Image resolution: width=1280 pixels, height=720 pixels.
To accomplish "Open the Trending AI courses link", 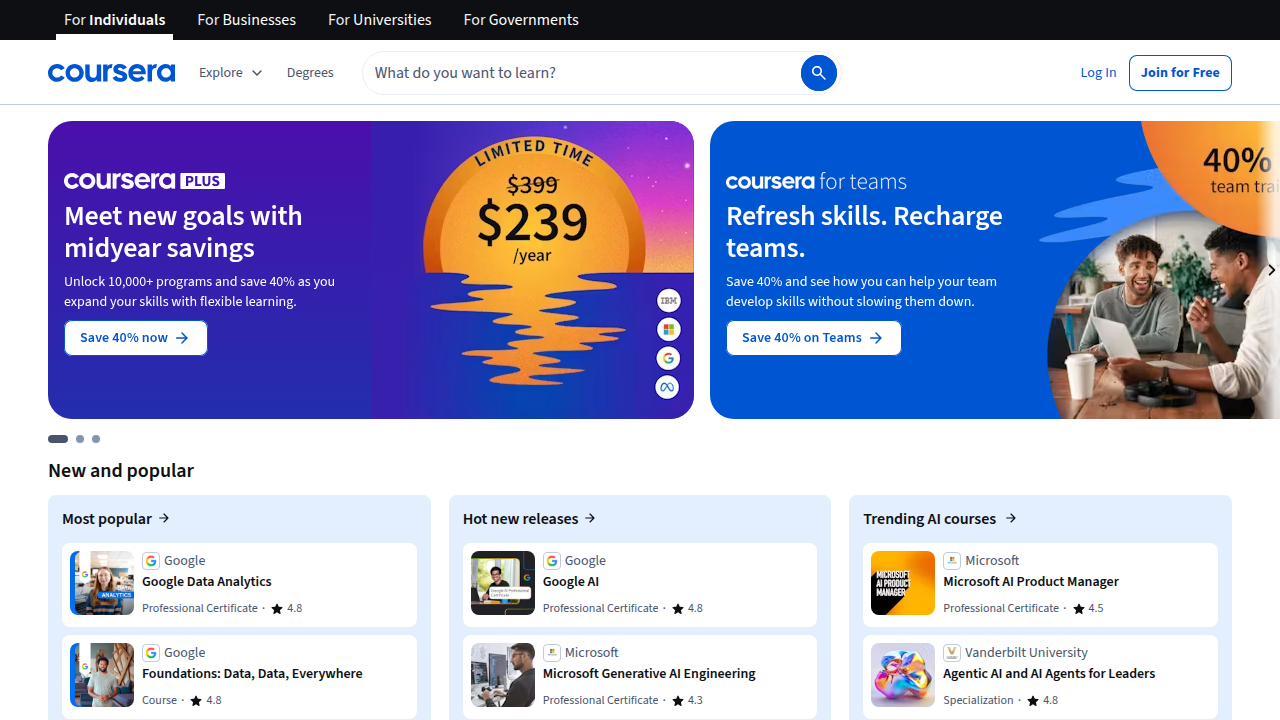I will pos(940,518).
